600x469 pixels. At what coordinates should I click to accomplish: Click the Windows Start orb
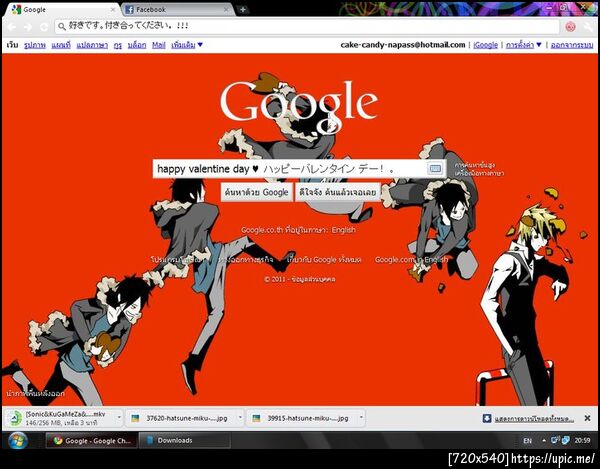coord(18,441)
